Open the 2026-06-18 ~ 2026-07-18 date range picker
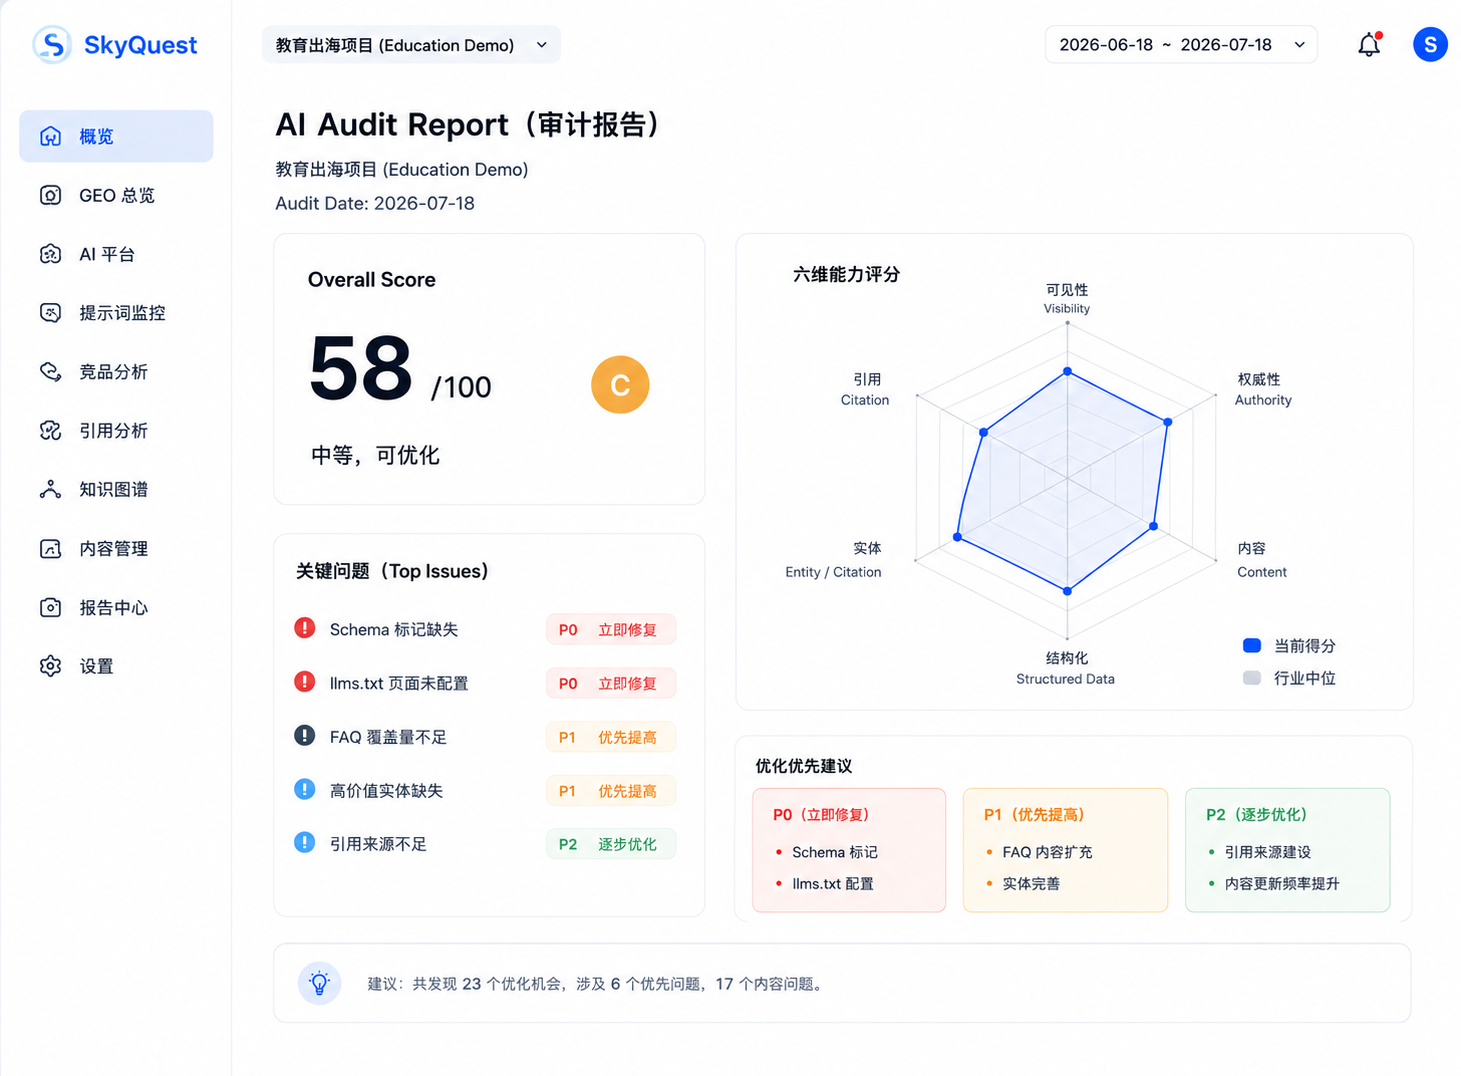This screenshot has height=1076, width=1461. (1181, 45)
